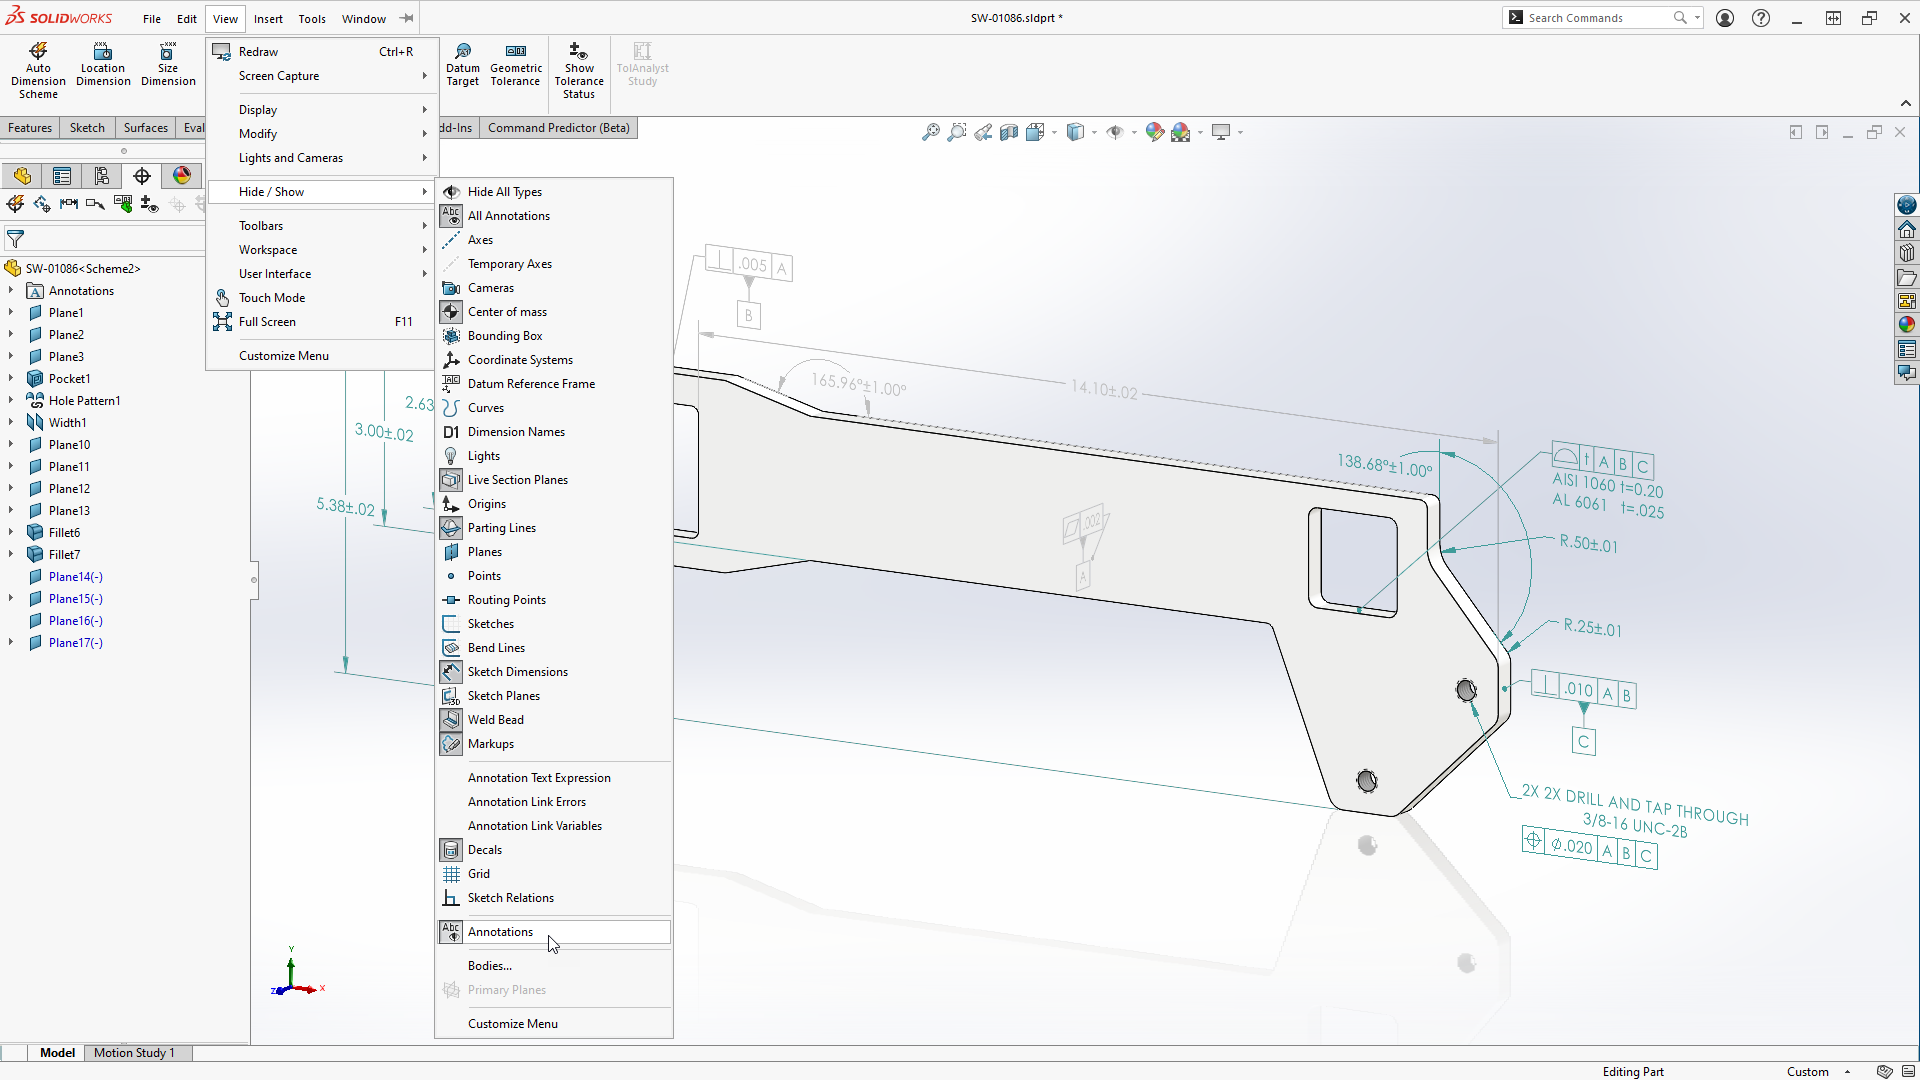The height and width of the screenshot is (1080, 1920).
Task: Toggle Origins visibility in the submenu
Action: coord(487,504)
